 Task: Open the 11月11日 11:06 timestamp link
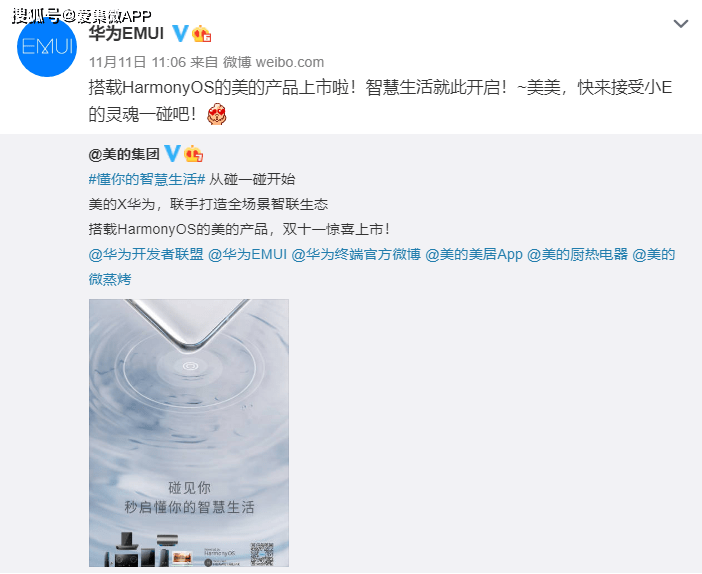coord(137,62)
